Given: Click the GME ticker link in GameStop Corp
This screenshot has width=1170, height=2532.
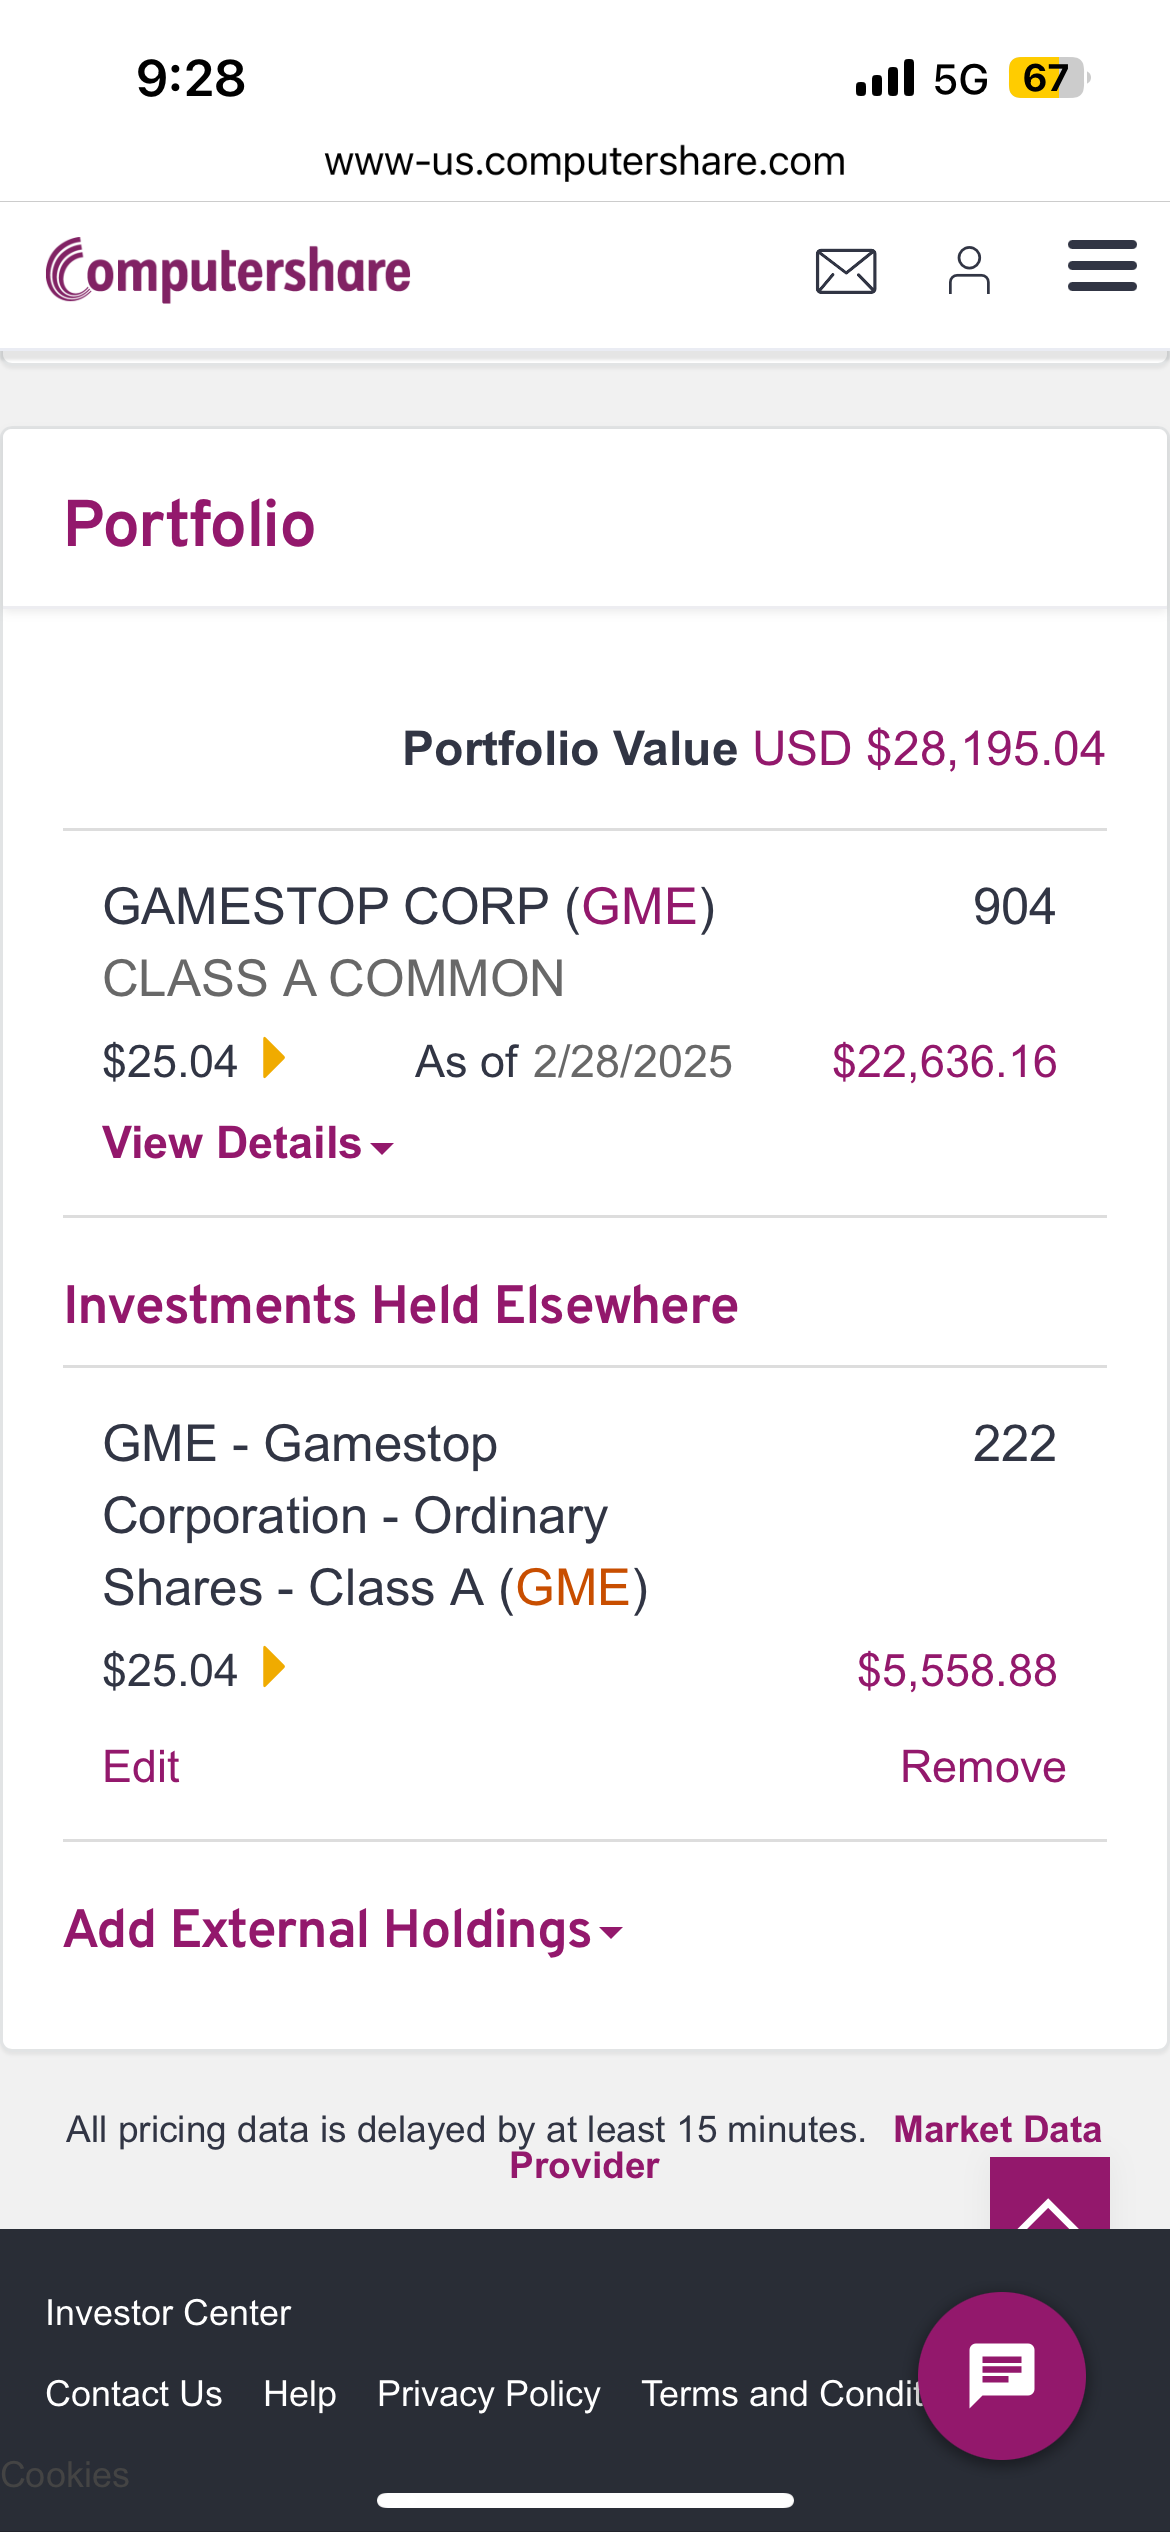Looking at the screenshot, I should (x=640, y=907).
